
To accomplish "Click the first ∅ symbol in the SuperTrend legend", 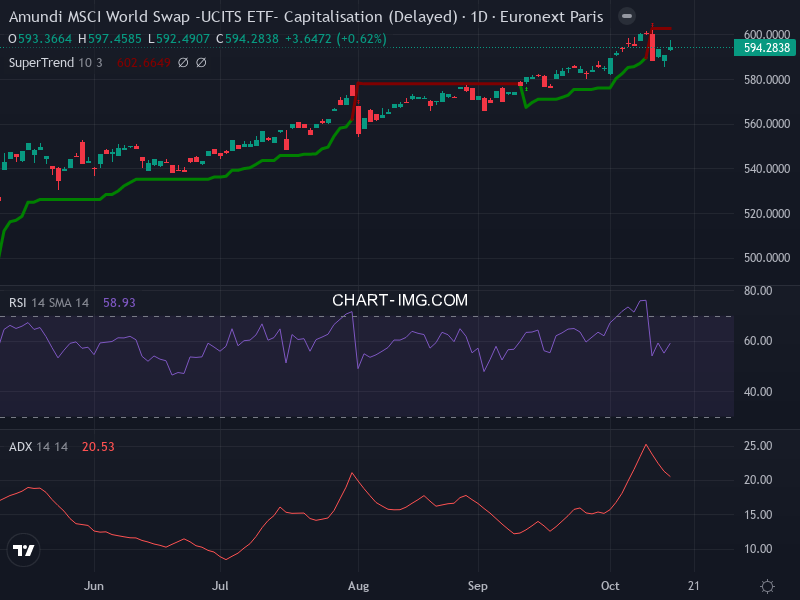I will 184,62.
